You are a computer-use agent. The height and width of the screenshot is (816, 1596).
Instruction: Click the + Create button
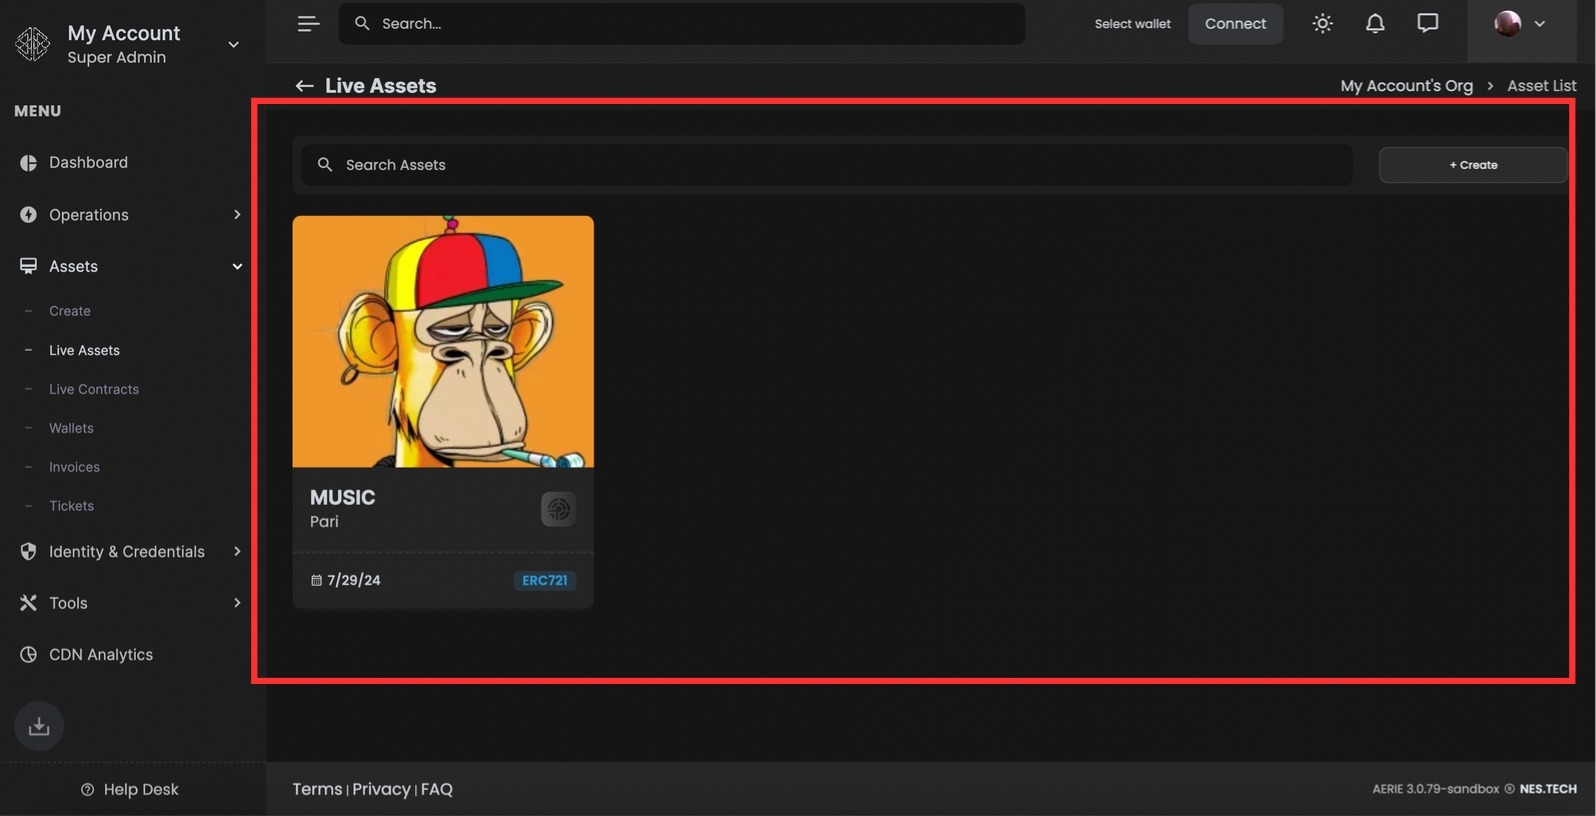click(1472, 165)
